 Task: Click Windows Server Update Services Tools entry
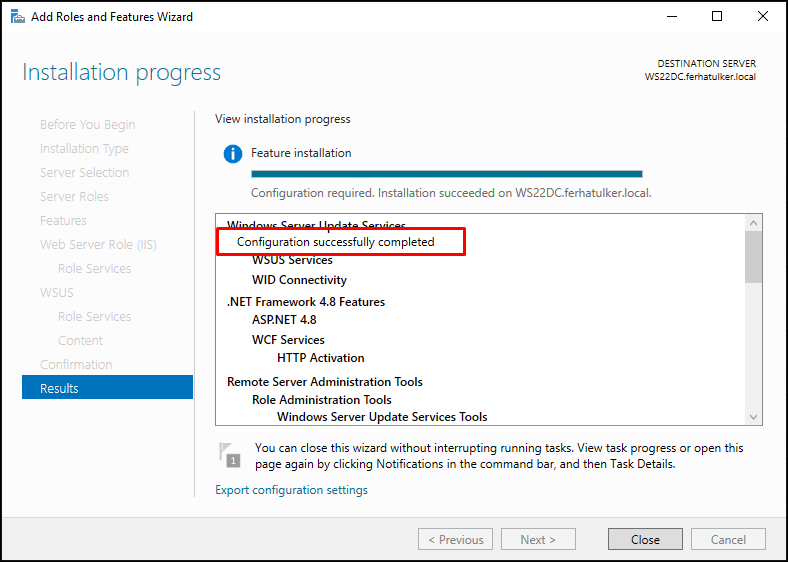(x=382, y=417)
